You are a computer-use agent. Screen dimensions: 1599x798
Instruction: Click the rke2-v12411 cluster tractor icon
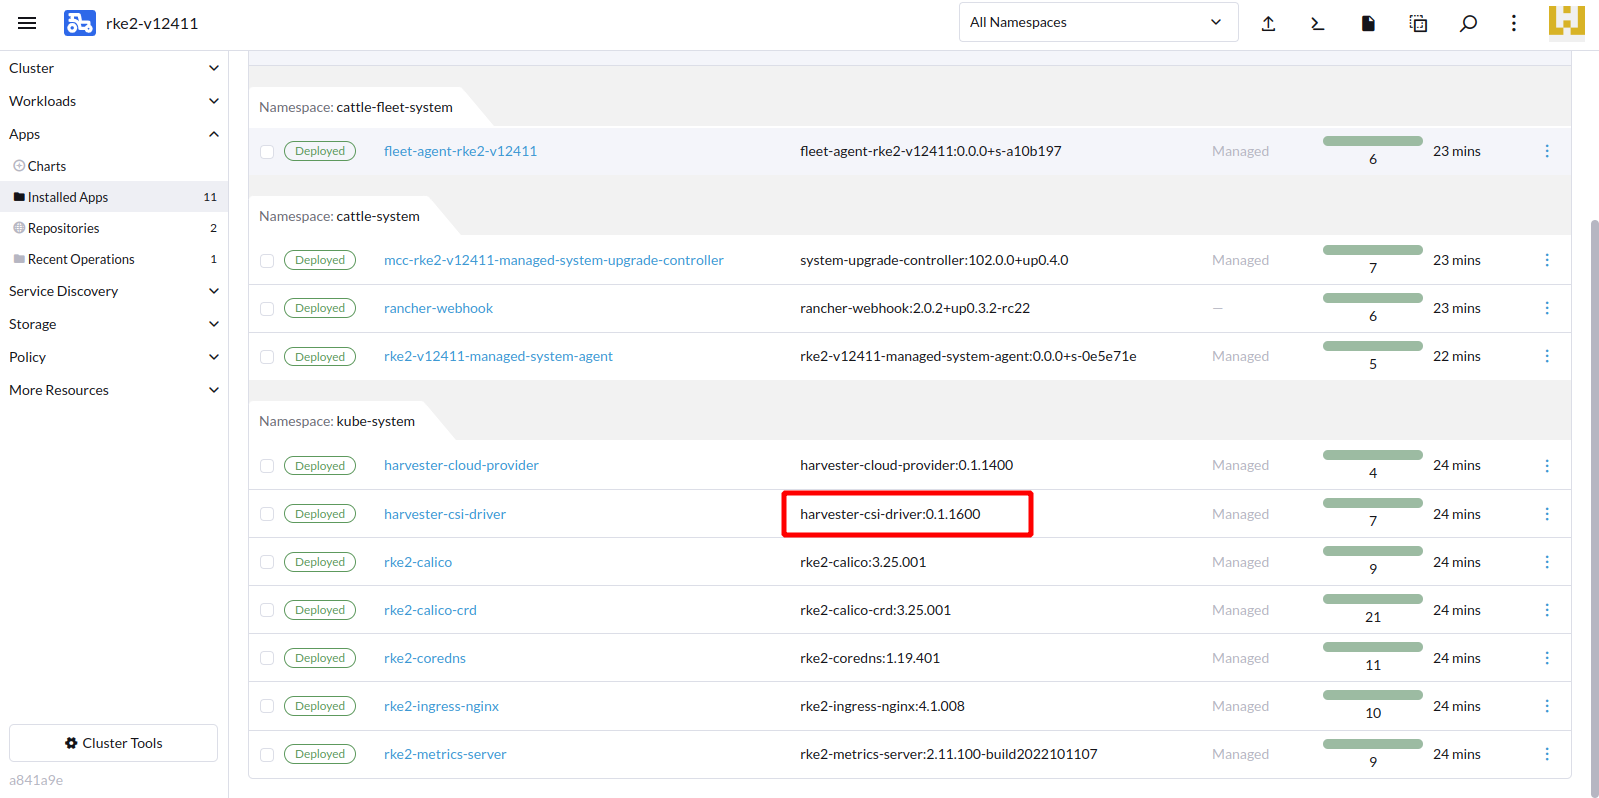(80, 23)
